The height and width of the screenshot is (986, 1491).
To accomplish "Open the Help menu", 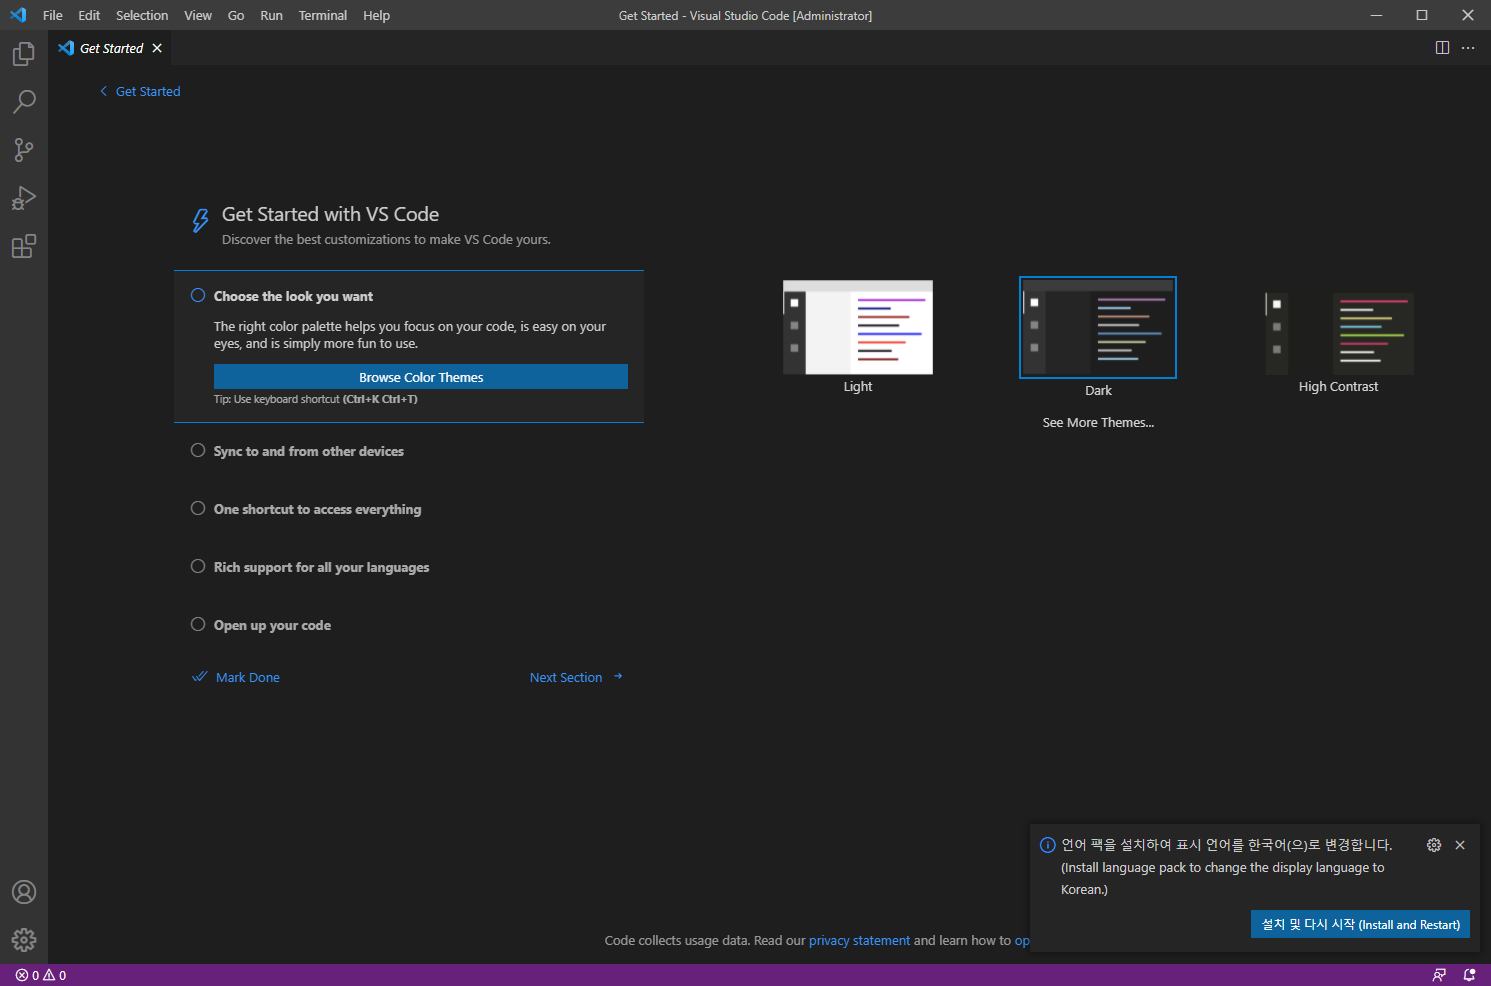I will pos(376,15).
